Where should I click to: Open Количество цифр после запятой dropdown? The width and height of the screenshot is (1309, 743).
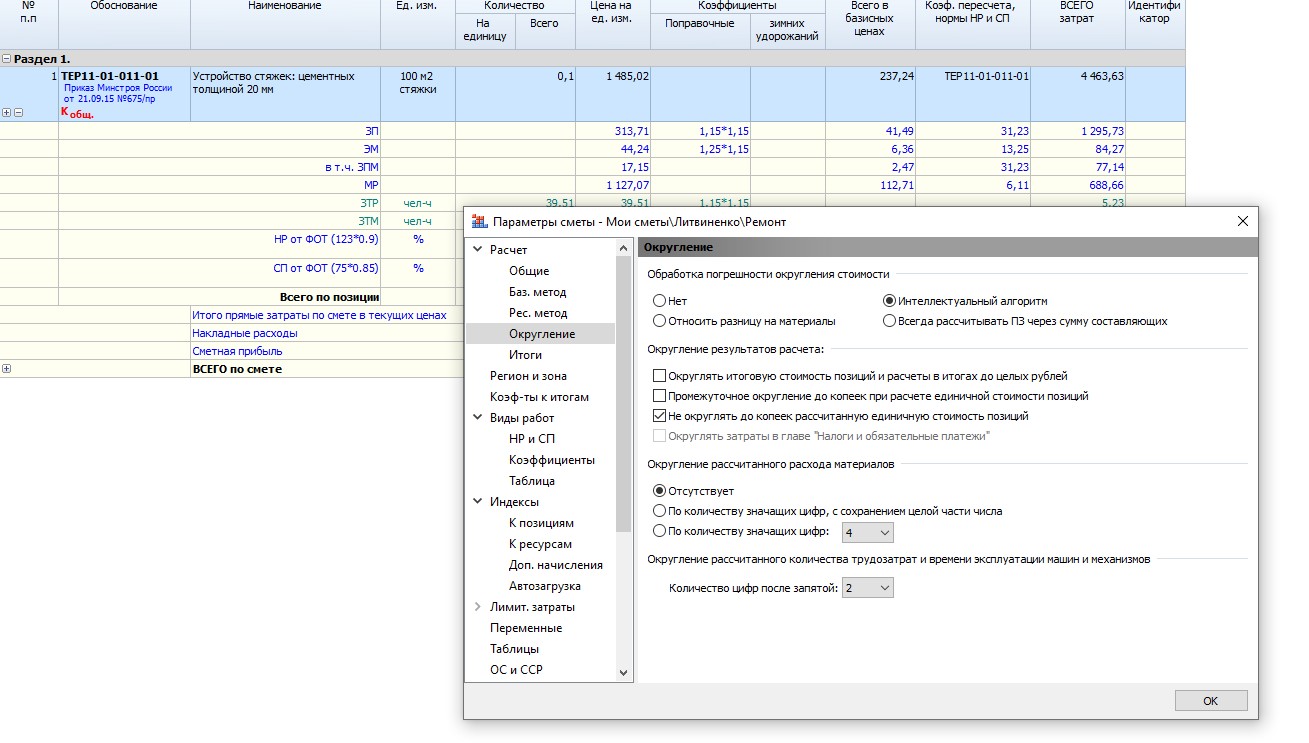(868, 588)
